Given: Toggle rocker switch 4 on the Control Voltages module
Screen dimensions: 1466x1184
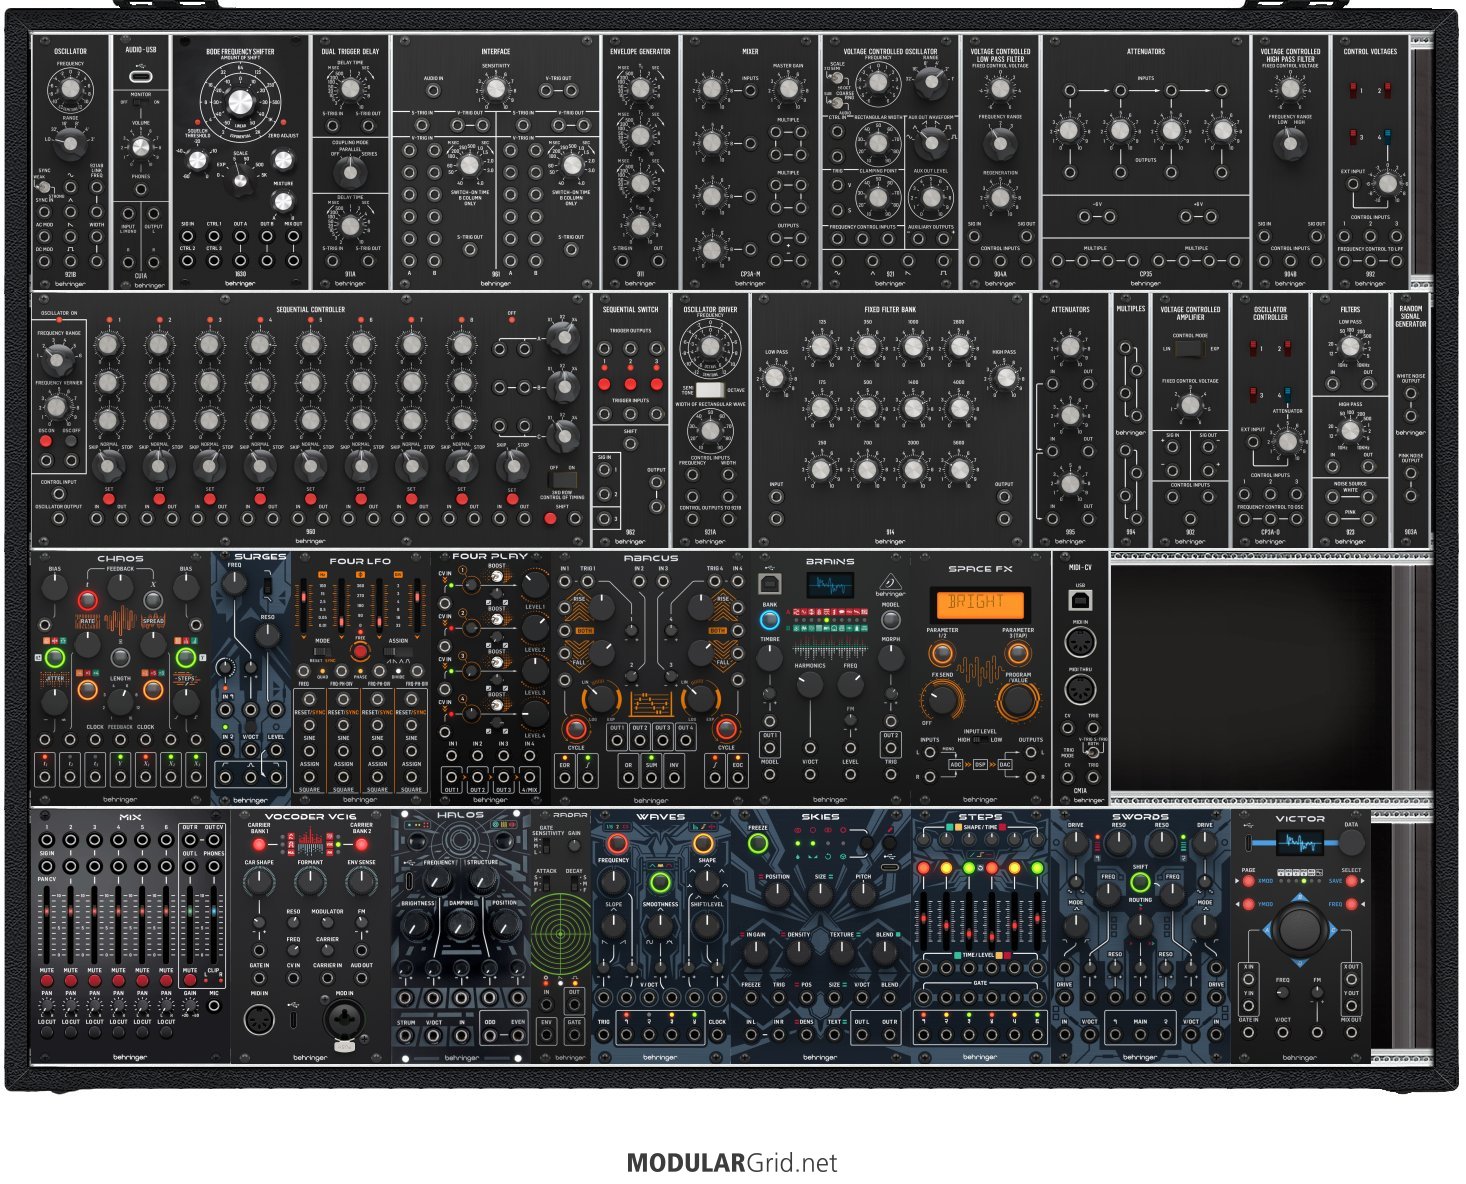Looking at the screenshot, I should pos(1386,137).
